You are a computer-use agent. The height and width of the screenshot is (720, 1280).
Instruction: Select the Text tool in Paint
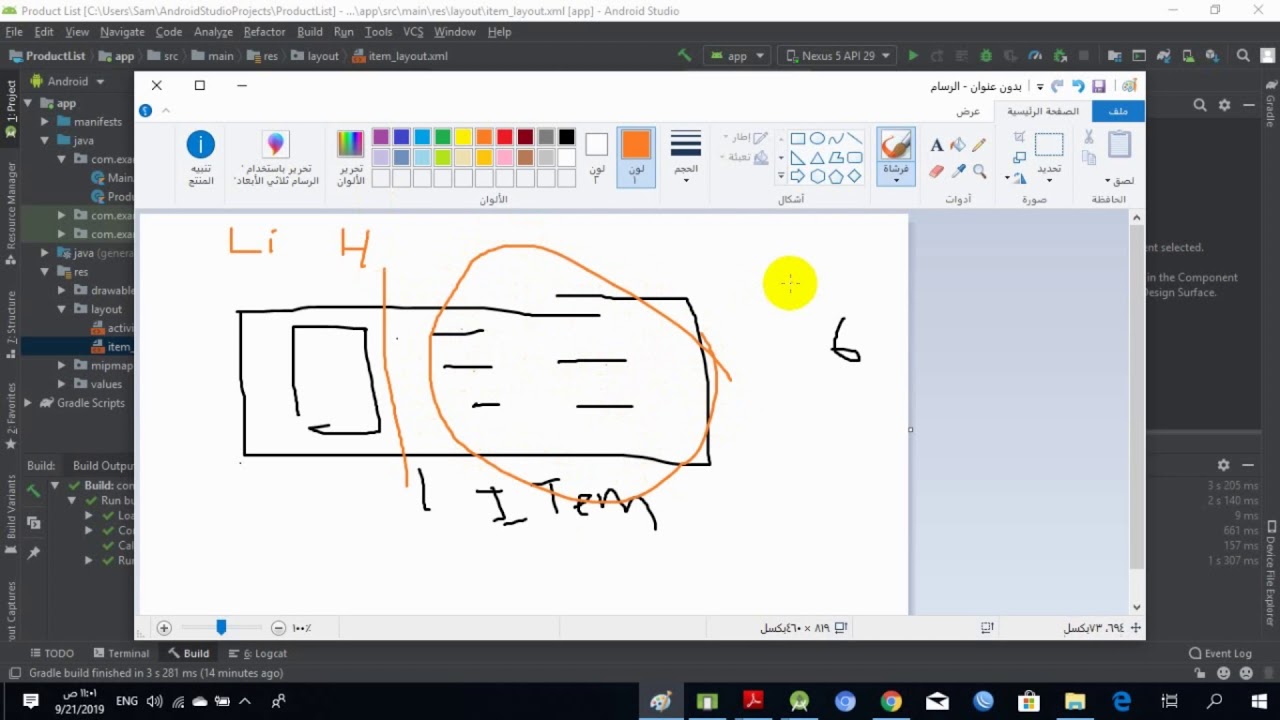click(x=937, y=145)
